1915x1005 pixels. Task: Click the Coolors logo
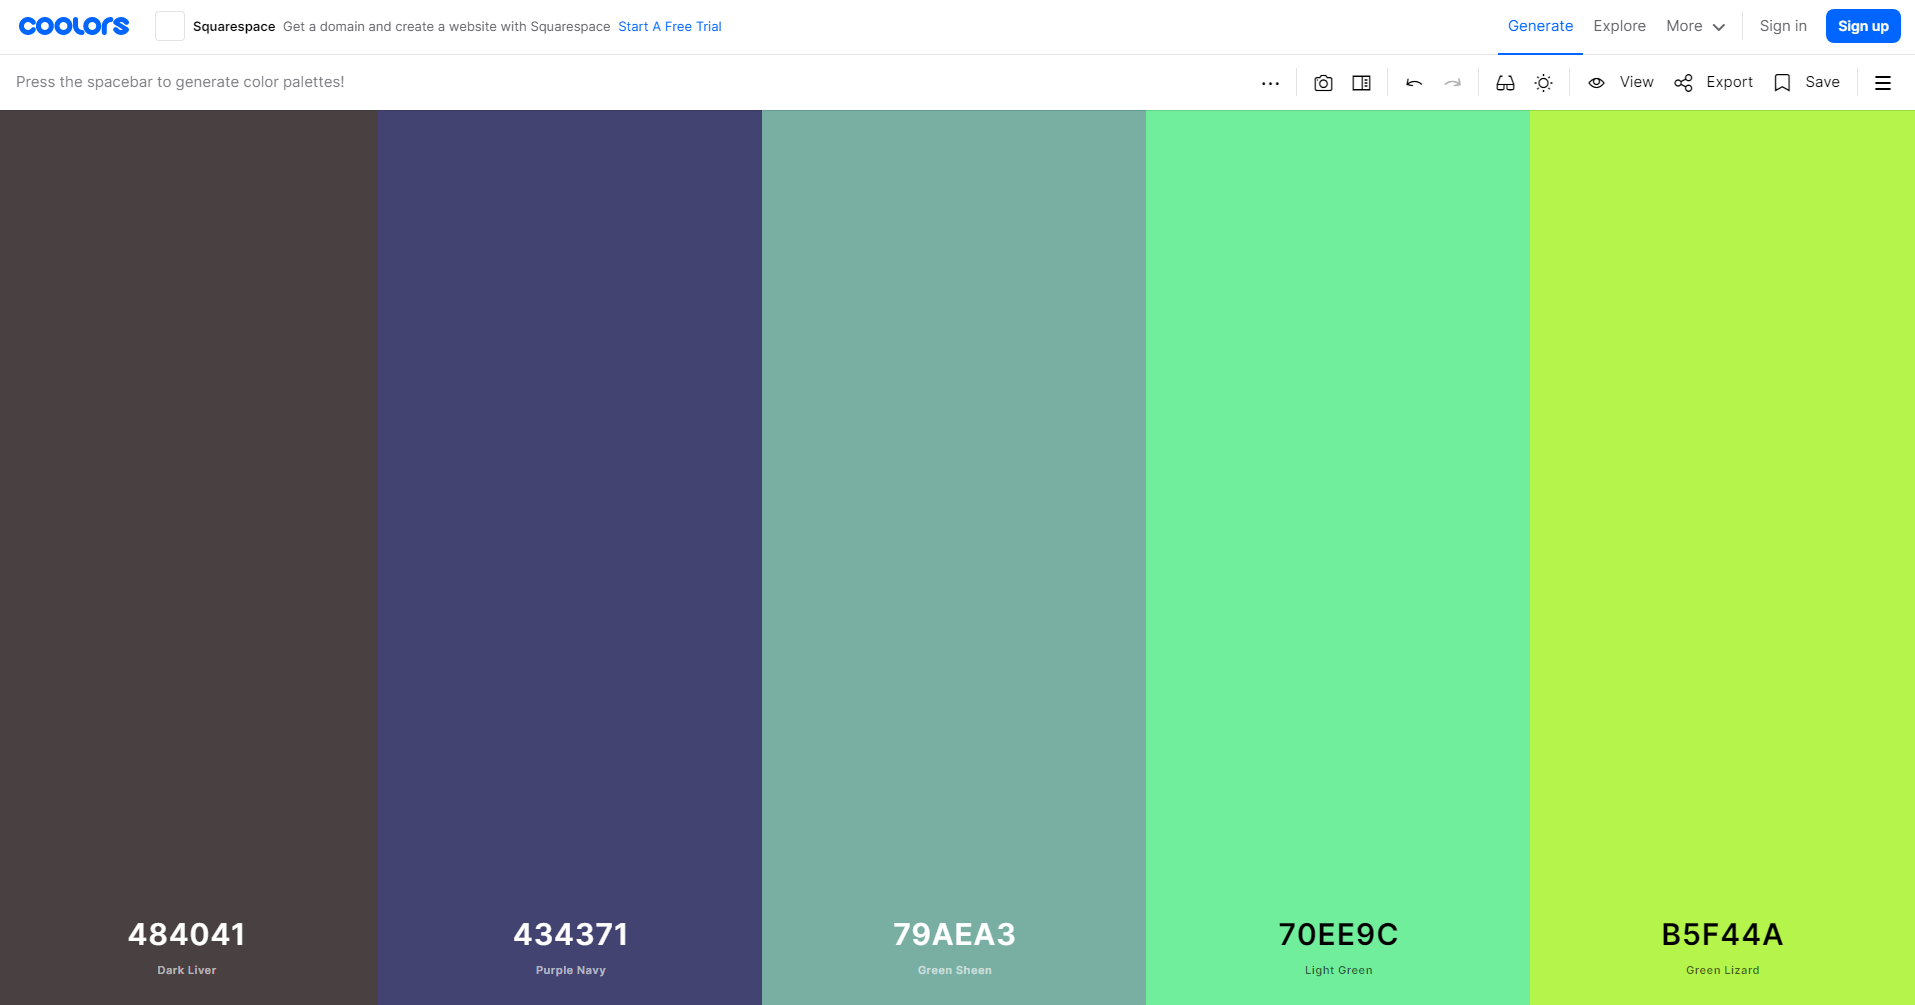(74, 26)
